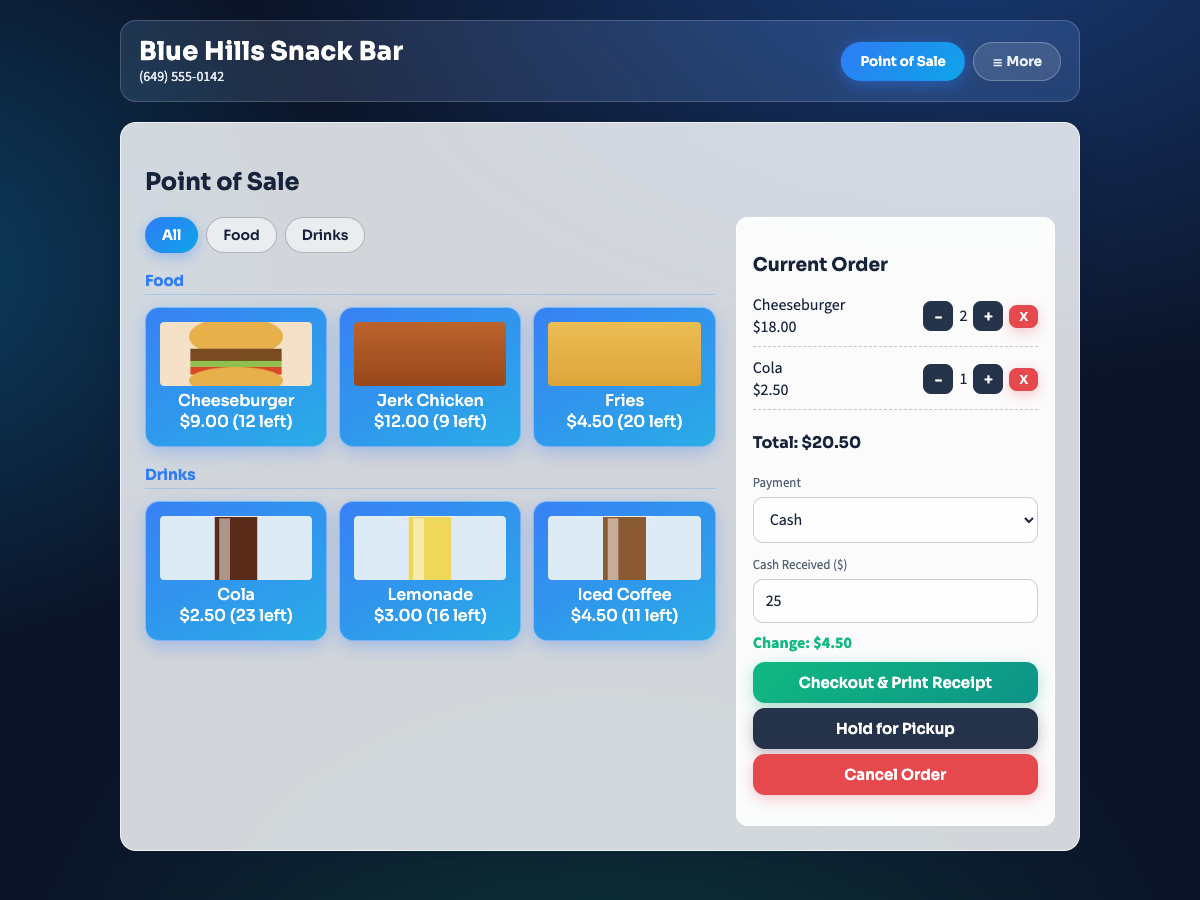Click the Point of Sale page heading
Screen dimensions: 1200x900
(x=222, y=181)
